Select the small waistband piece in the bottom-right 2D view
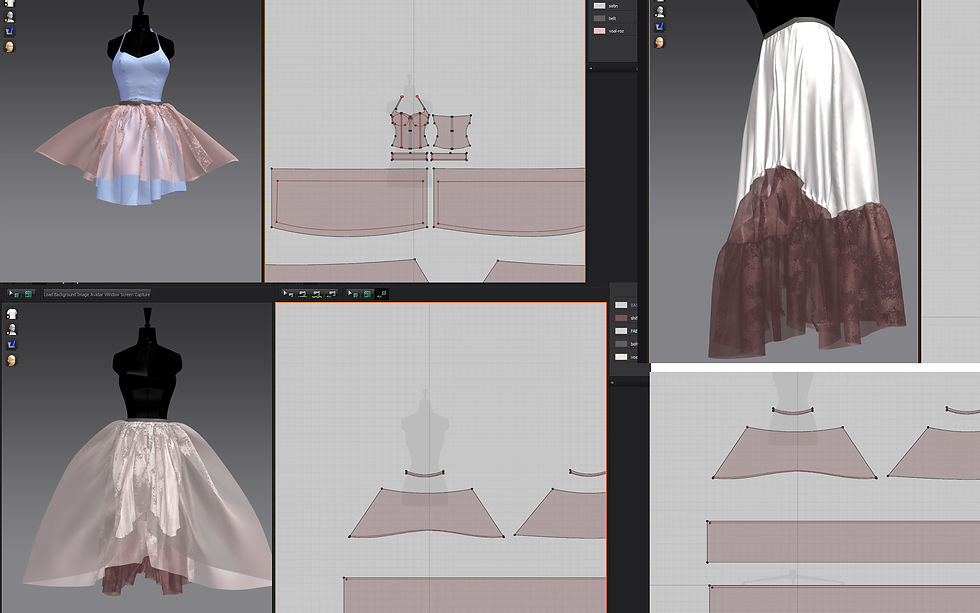This screenshot has width=980, height=613. coord(793,411)
